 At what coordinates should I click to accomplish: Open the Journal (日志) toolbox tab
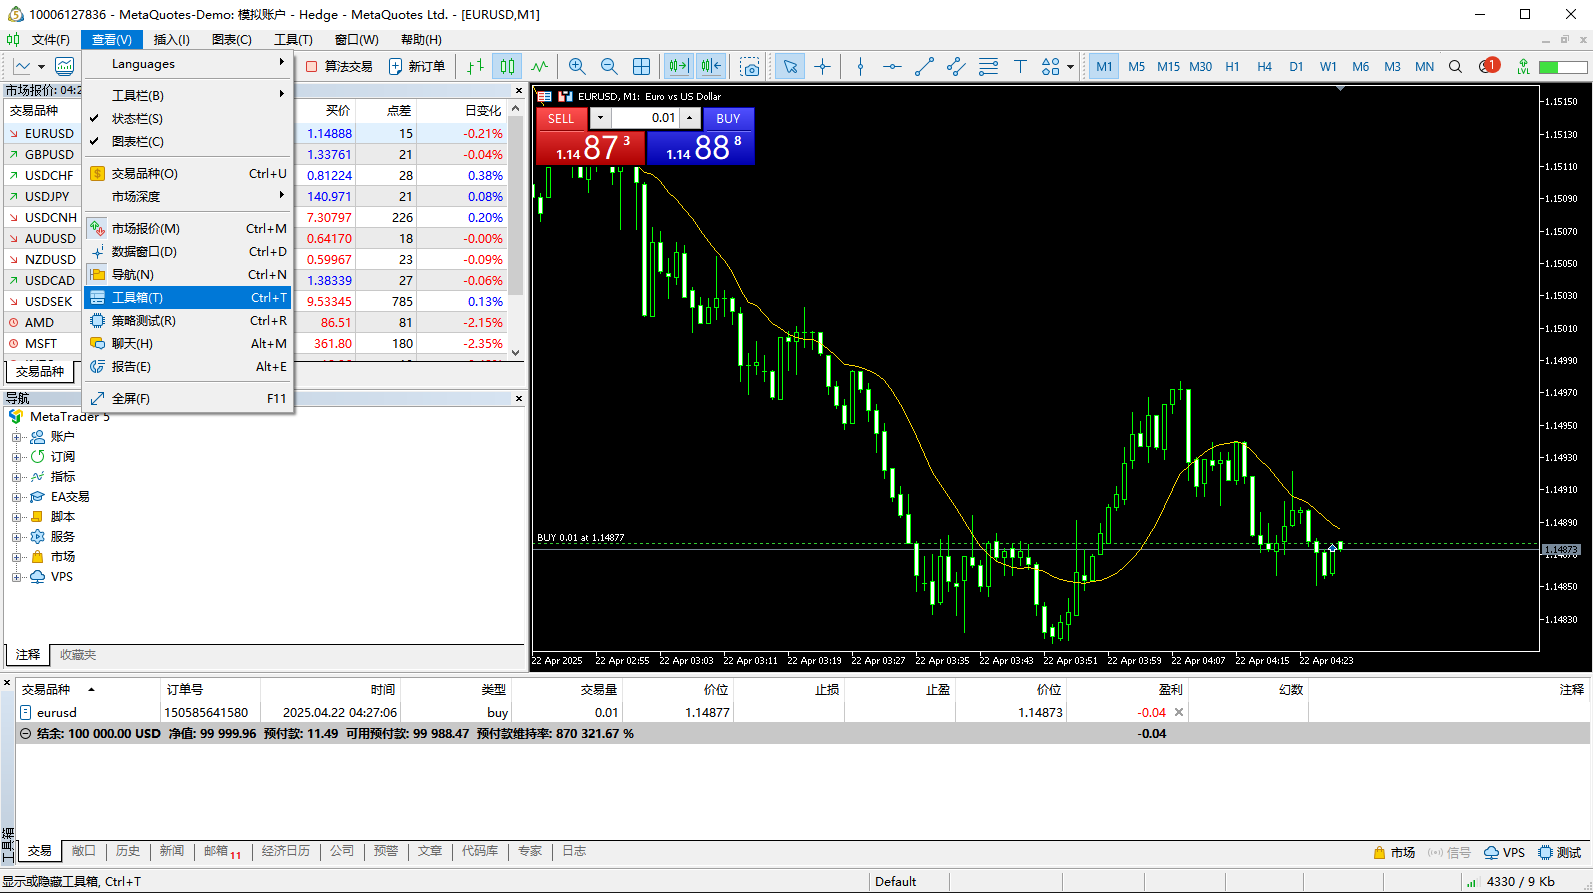[574, 851]
